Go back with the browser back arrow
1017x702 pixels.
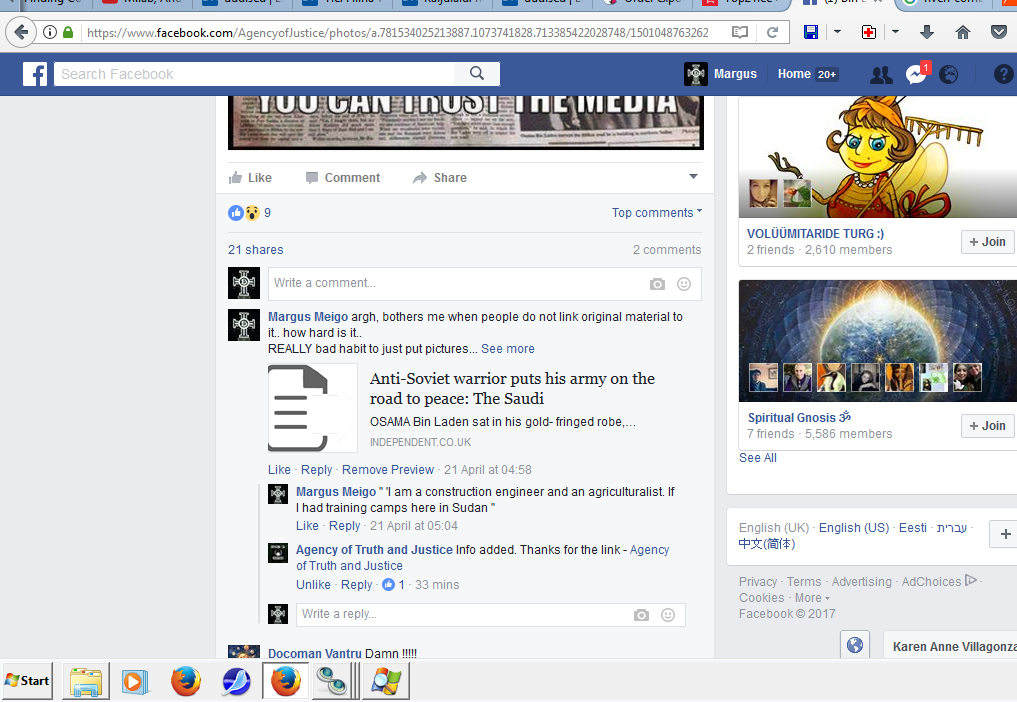[x=21, y=32]
